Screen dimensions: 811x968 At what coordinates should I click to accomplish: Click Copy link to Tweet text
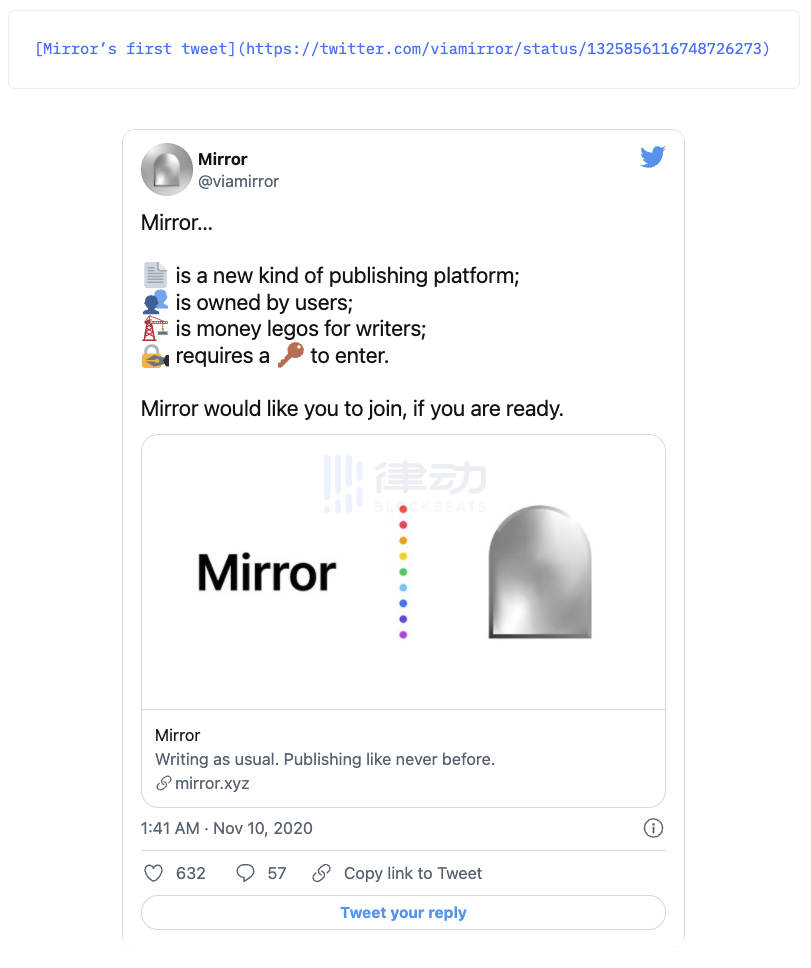(x=413, y=873)
